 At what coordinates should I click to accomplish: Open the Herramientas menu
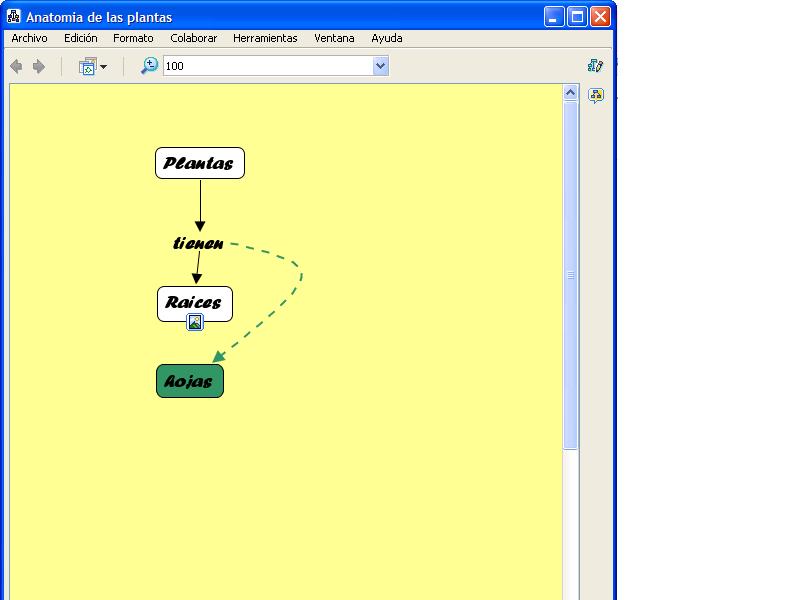(265, 38)
